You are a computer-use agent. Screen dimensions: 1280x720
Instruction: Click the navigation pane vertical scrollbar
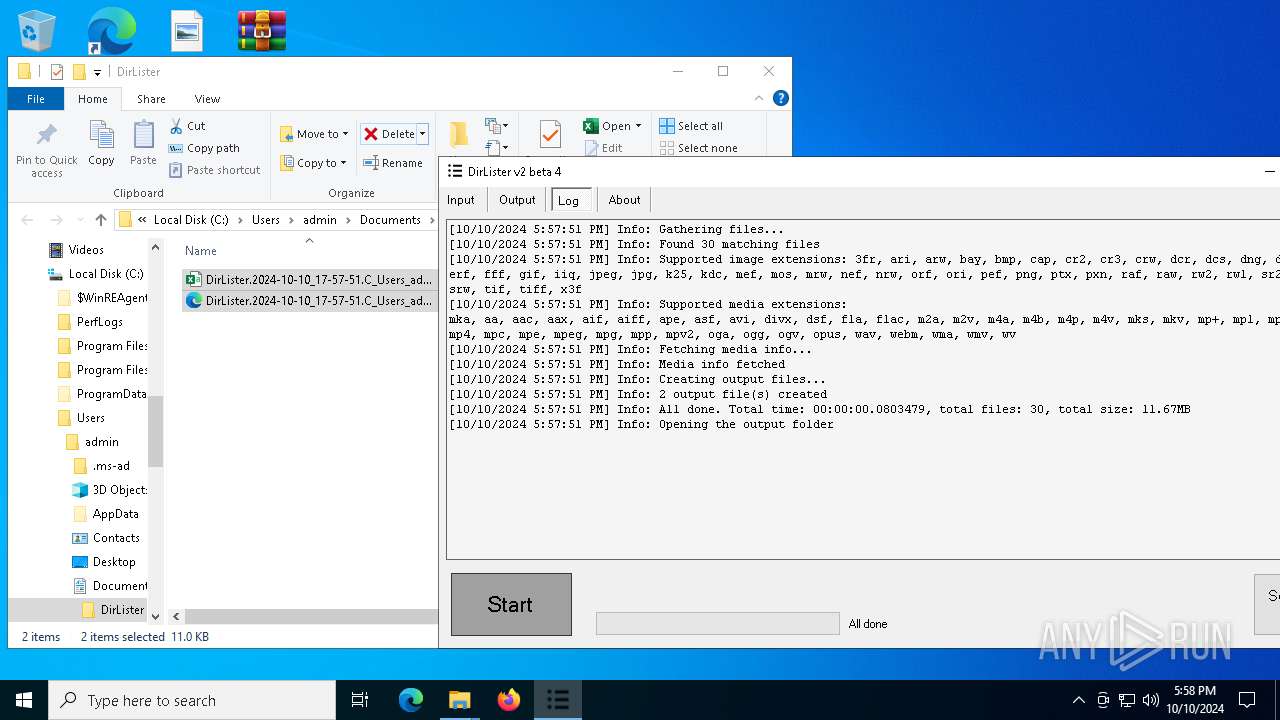tap(155, 431)
